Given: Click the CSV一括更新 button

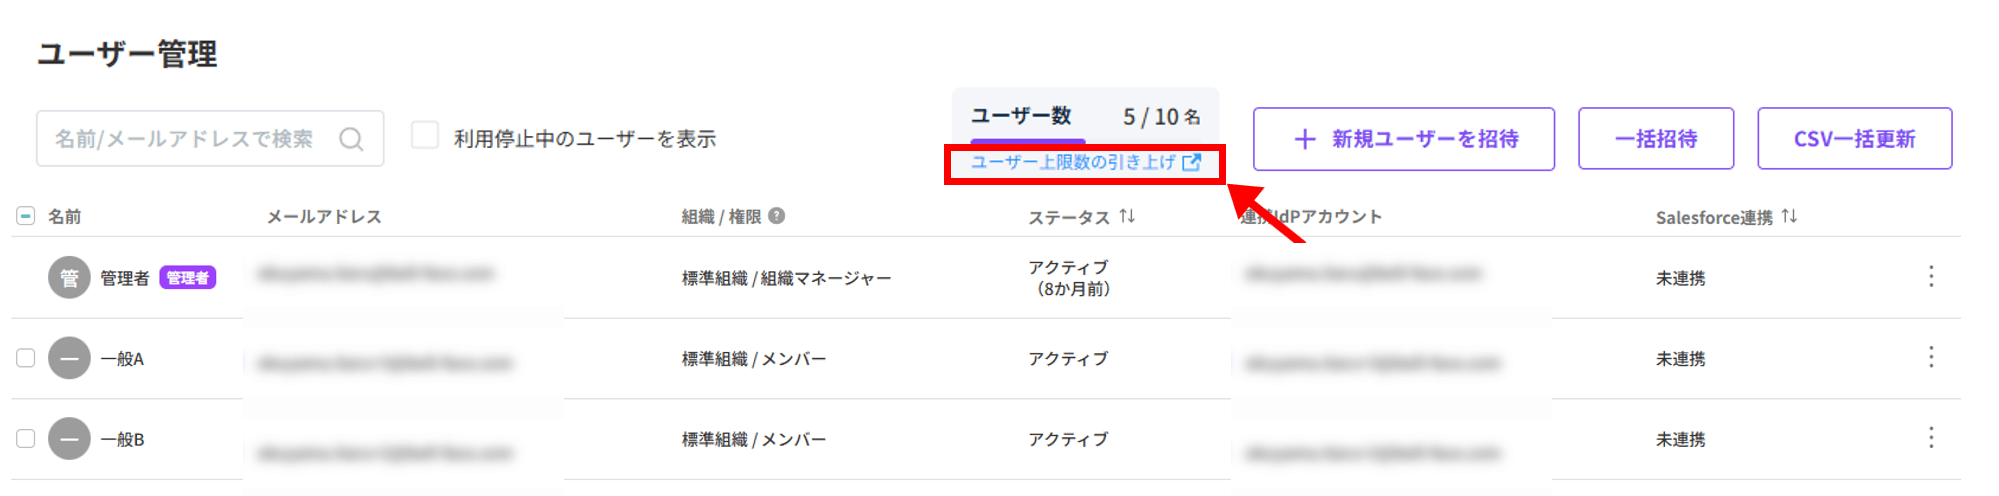Looking at the screenshot, I should coord(1855,139).
